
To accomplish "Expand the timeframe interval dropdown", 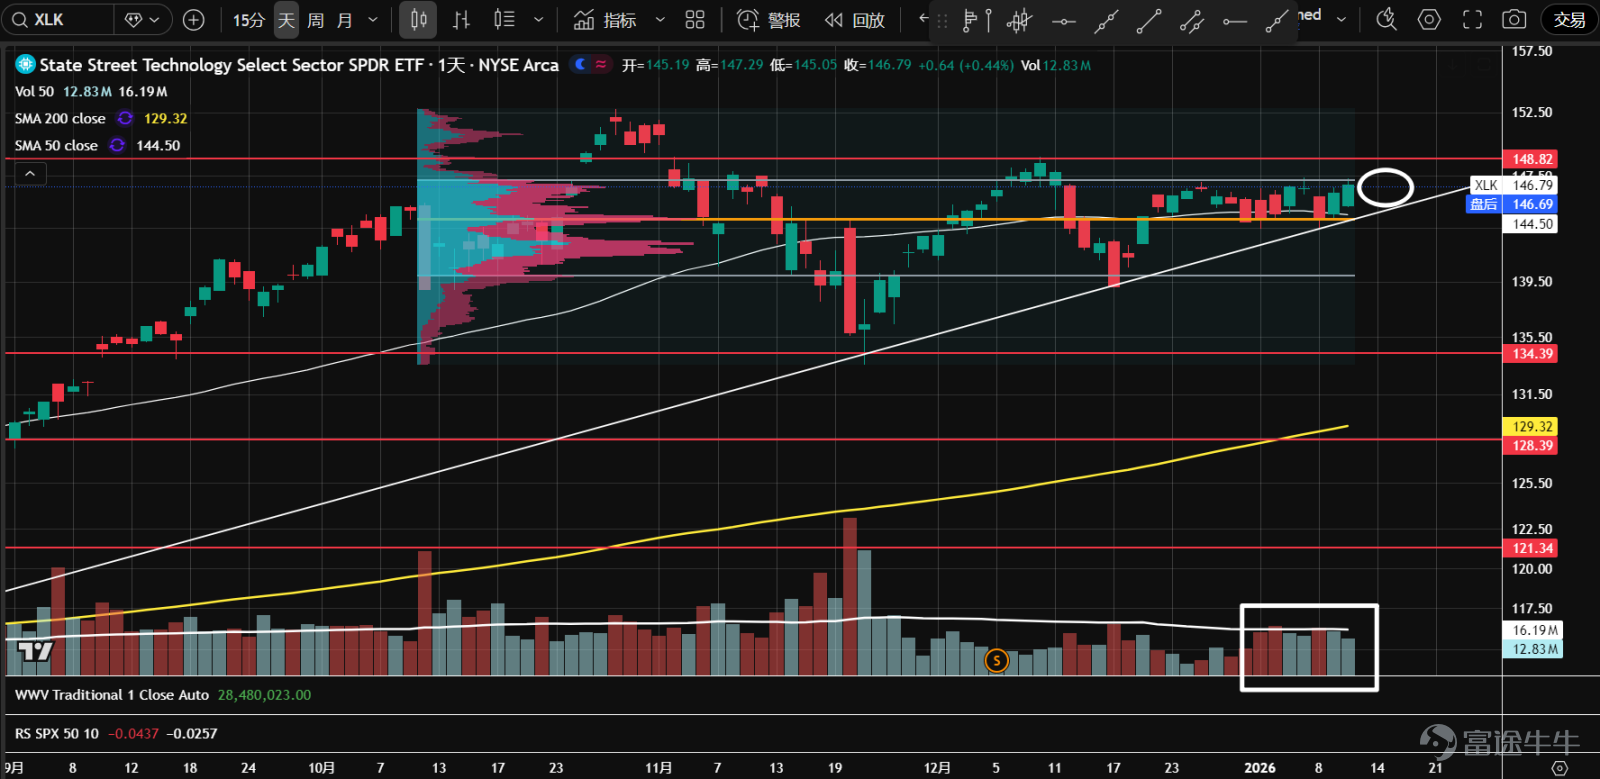I will [373, 20].
